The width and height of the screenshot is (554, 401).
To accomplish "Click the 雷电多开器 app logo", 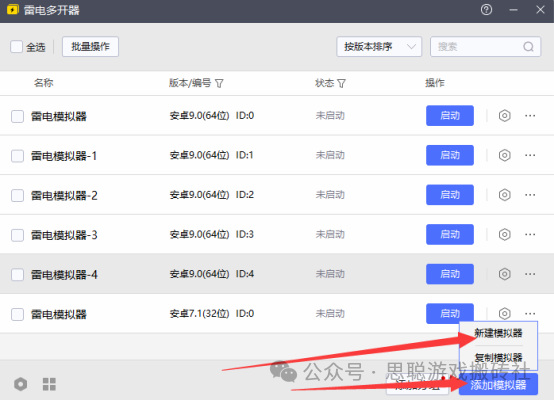I will tap(13, 10).
